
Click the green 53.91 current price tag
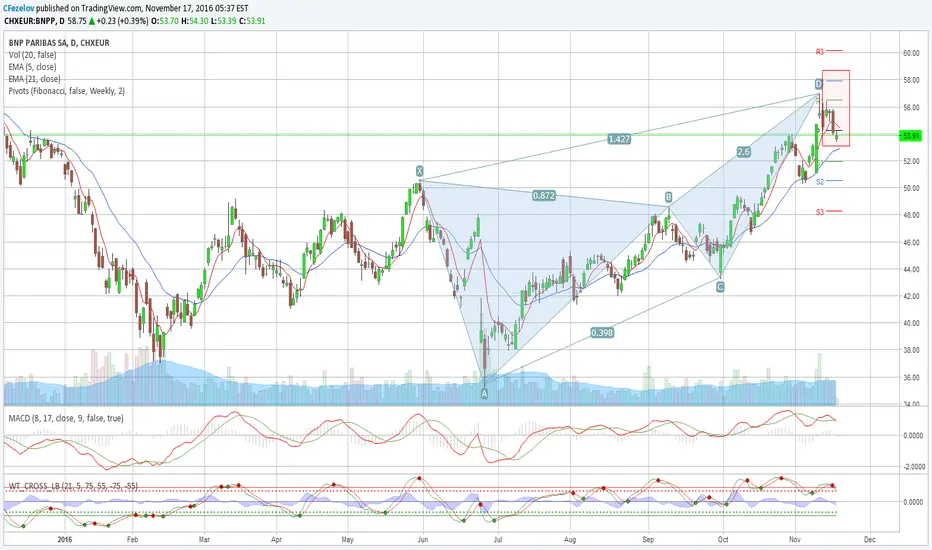(911, 136)
